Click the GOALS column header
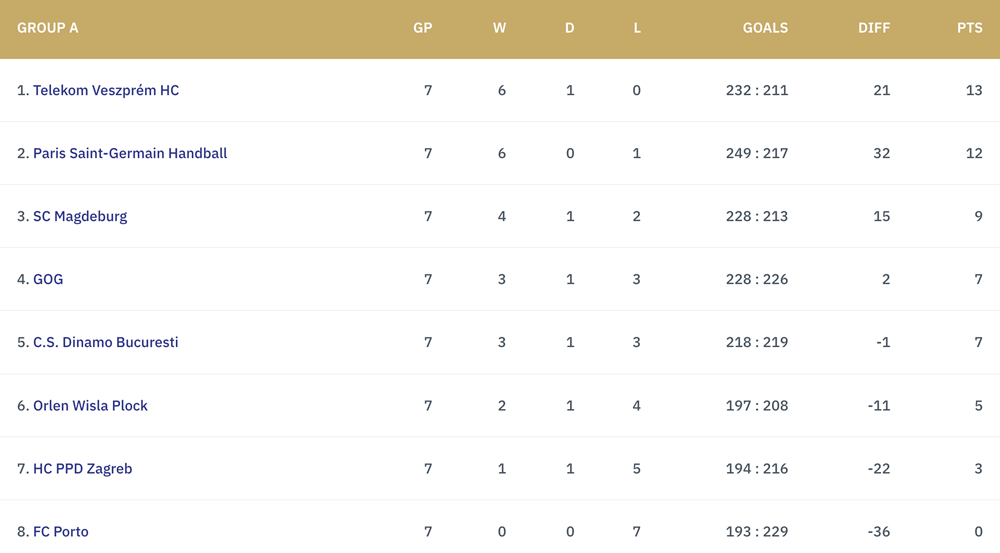The image size is (1000, 553). pos(765,28)
